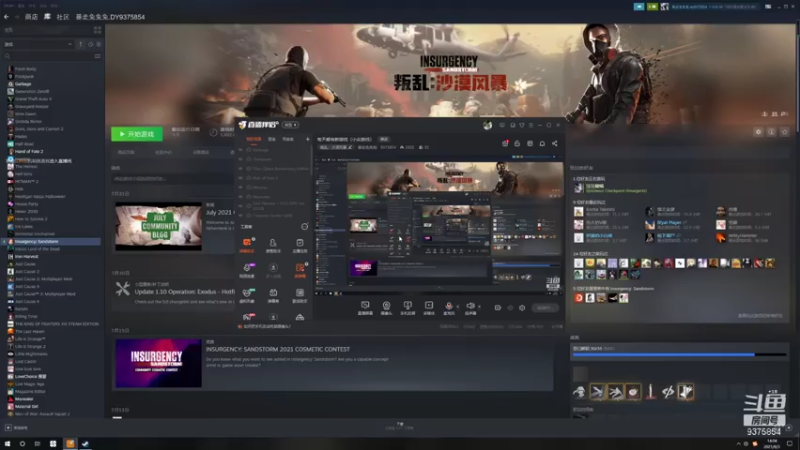Open game settings gear on Insurgency page

[758, 132]
